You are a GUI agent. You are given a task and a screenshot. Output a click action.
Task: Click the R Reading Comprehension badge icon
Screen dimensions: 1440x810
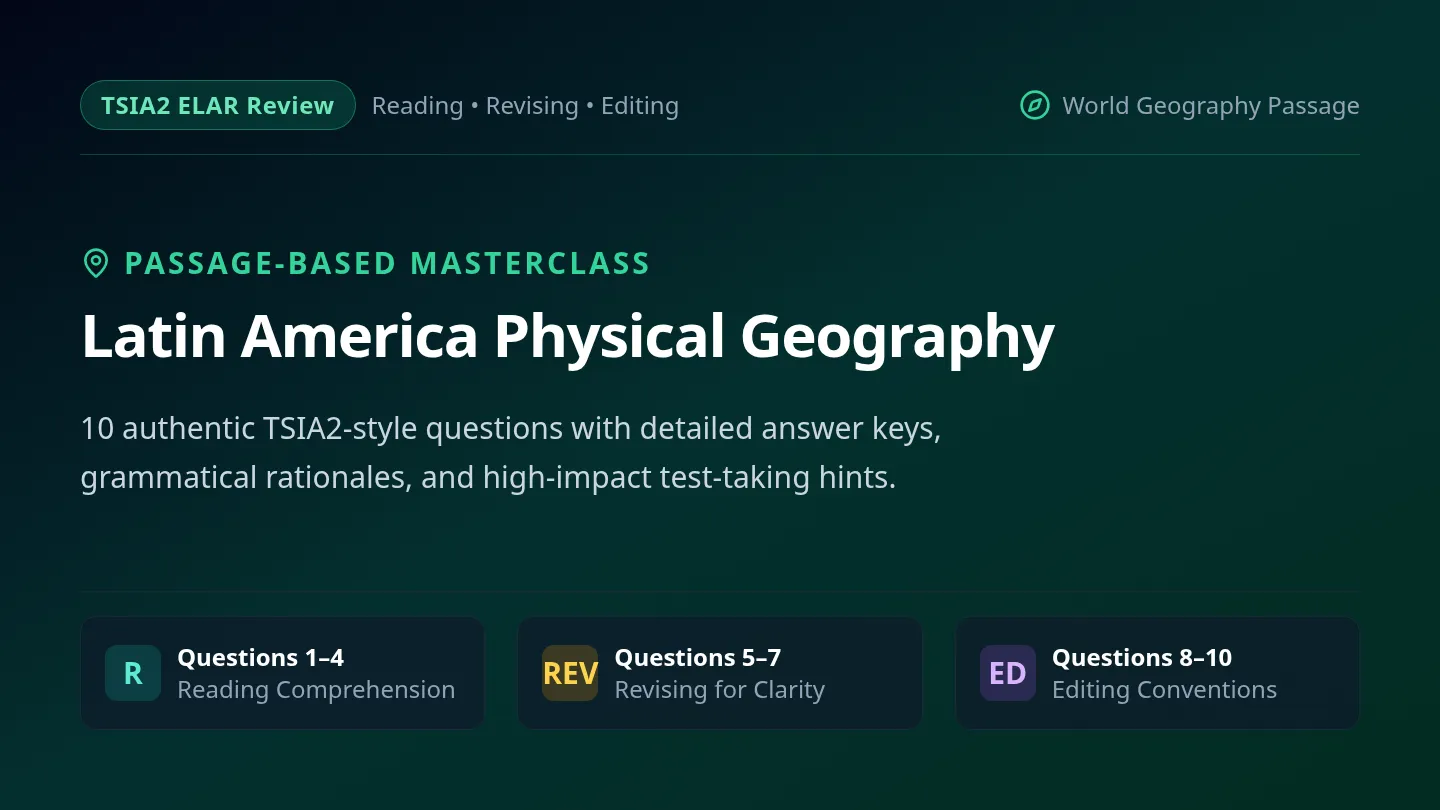point(133,673)
